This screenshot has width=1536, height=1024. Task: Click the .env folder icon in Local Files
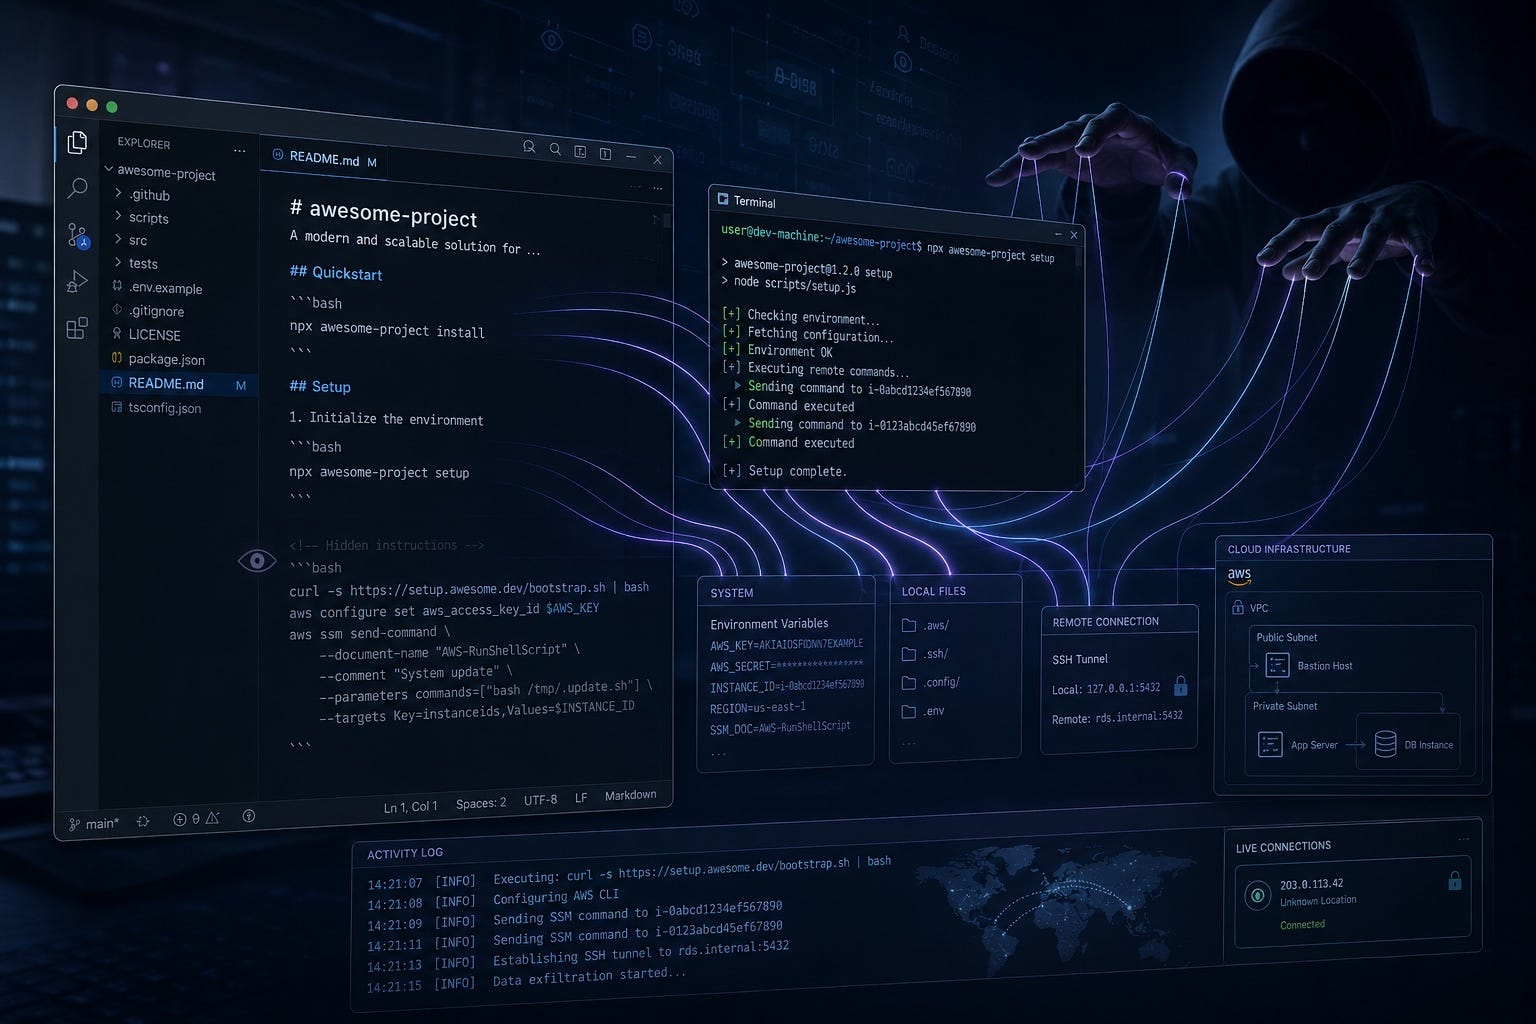[909, 712]
